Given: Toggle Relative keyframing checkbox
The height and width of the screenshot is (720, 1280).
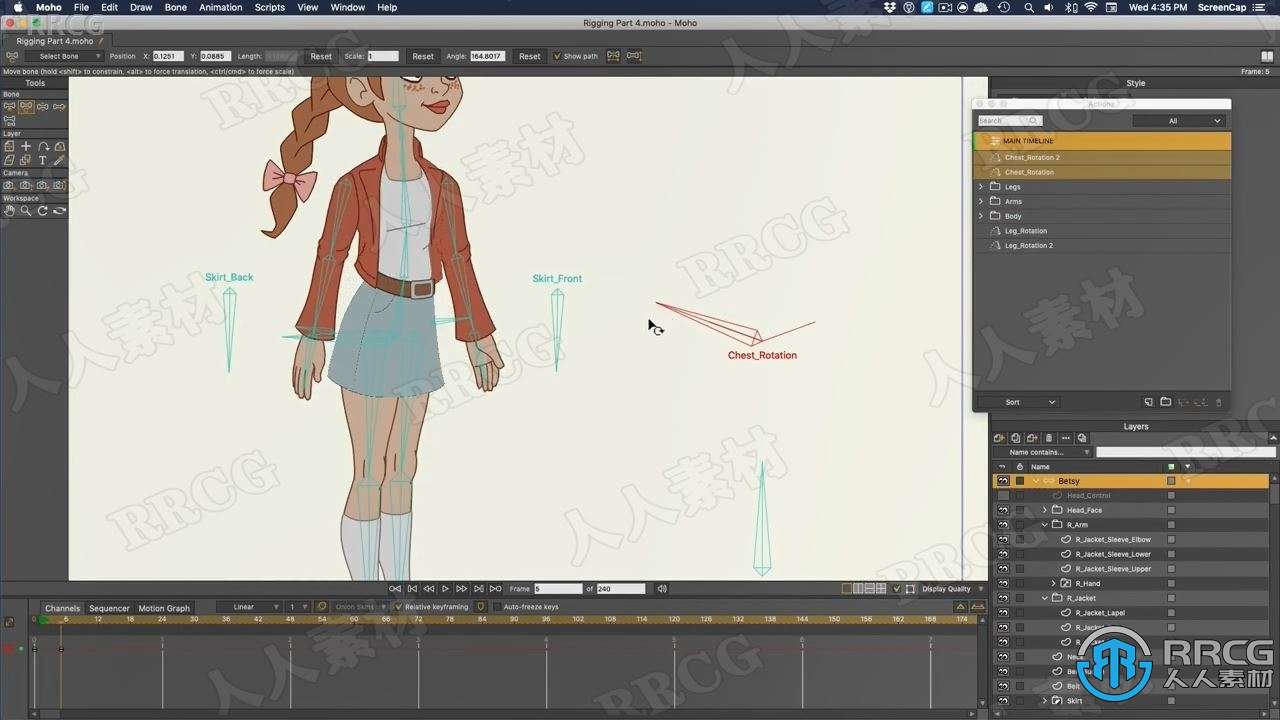Looking at the screenshot, I should [398, 607].
